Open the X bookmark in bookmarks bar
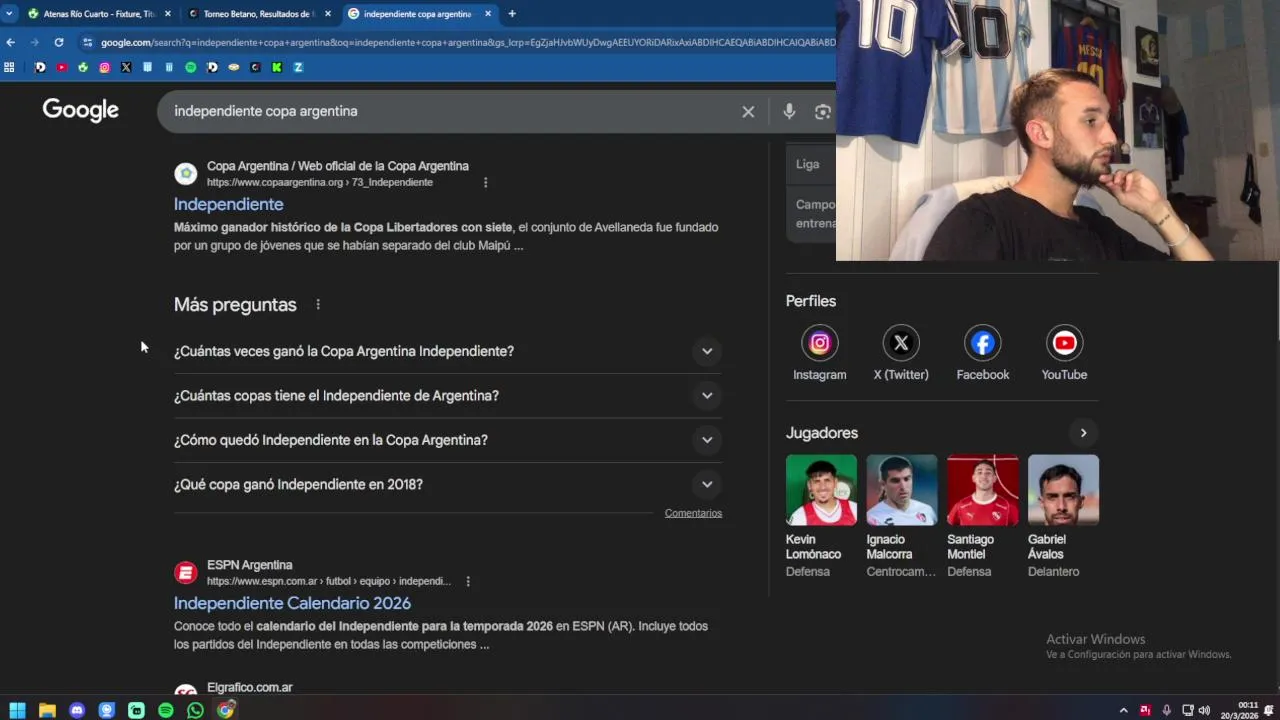The image size is (1280, 720). 126,67
